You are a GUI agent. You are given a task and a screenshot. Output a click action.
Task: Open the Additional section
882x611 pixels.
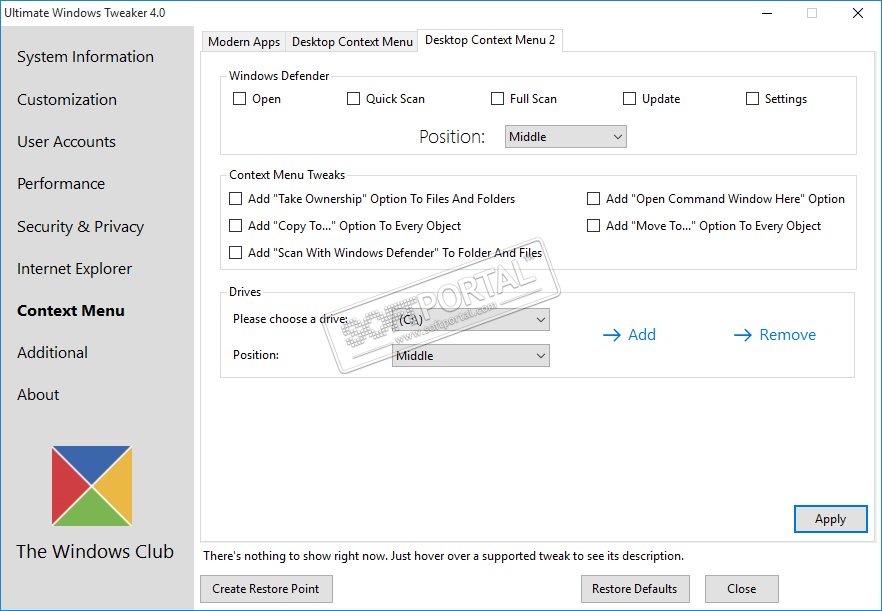(52, 353)
